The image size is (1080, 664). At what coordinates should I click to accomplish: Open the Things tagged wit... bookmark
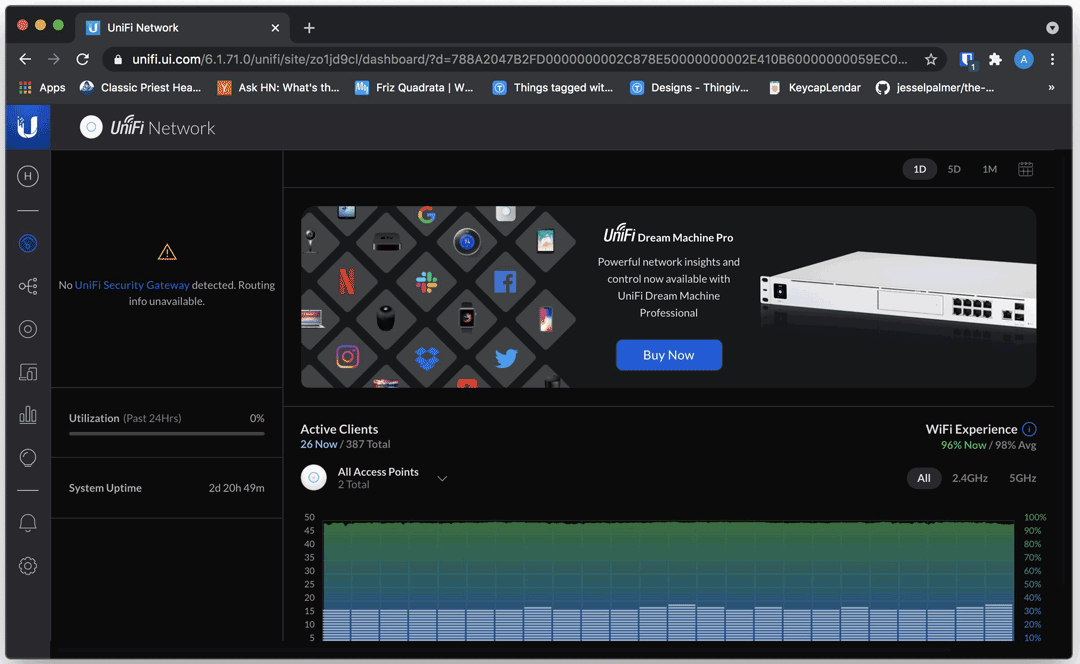[x=552, y=87]
